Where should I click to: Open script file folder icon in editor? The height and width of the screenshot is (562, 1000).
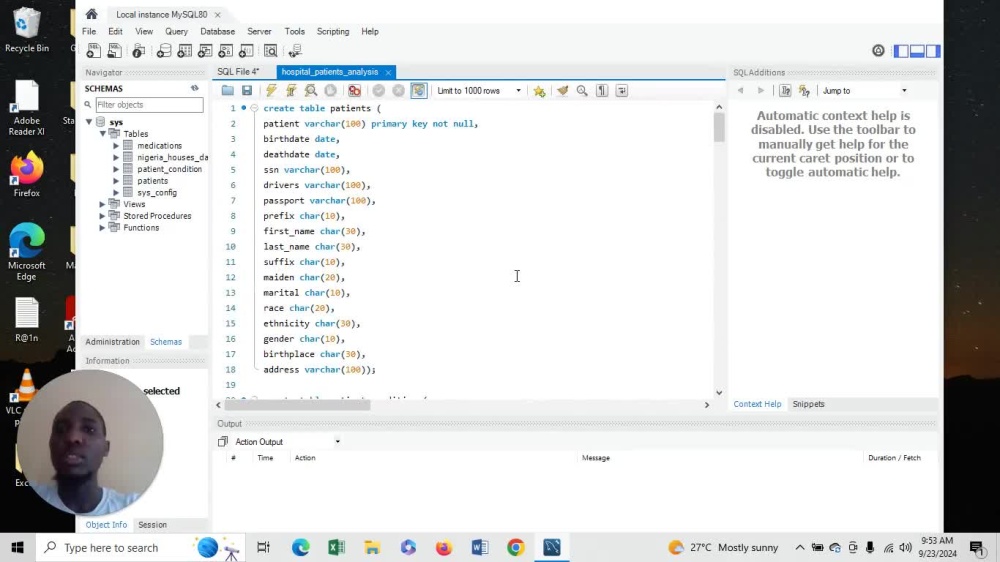tap(227, 91)
